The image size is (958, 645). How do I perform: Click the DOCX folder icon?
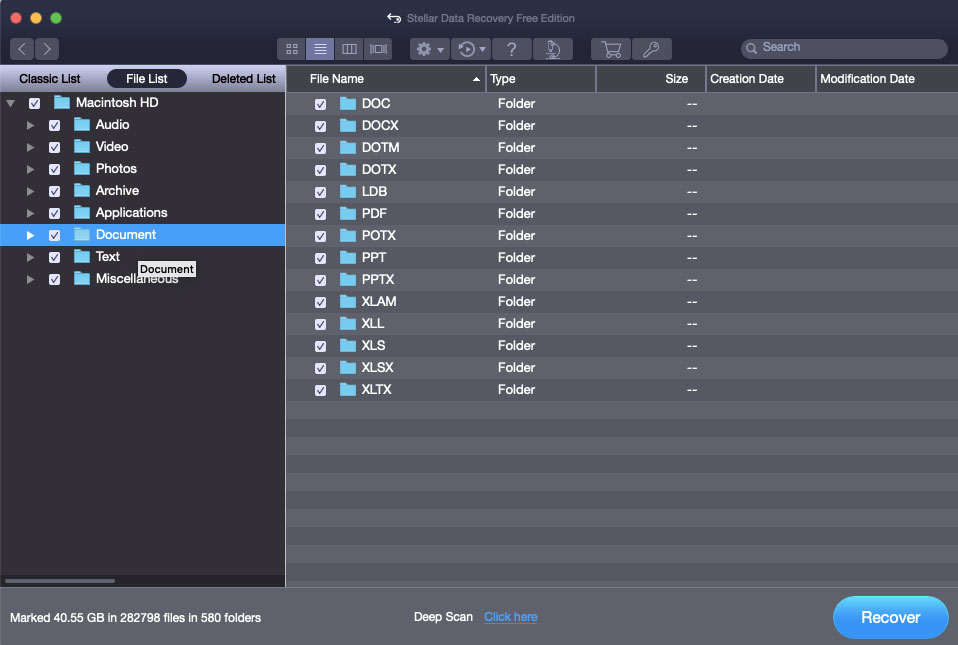coord(348,125)
